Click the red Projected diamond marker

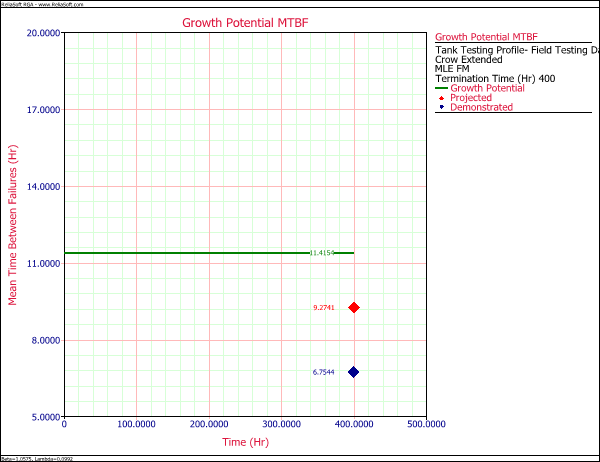[353, 307]
